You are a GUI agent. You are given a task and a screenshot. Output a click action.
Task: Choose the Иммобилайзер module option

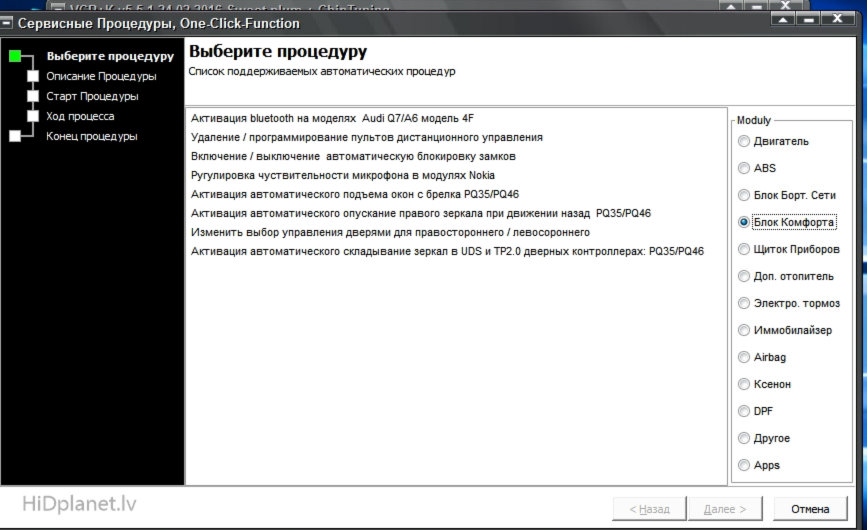[x=744, y=330]
